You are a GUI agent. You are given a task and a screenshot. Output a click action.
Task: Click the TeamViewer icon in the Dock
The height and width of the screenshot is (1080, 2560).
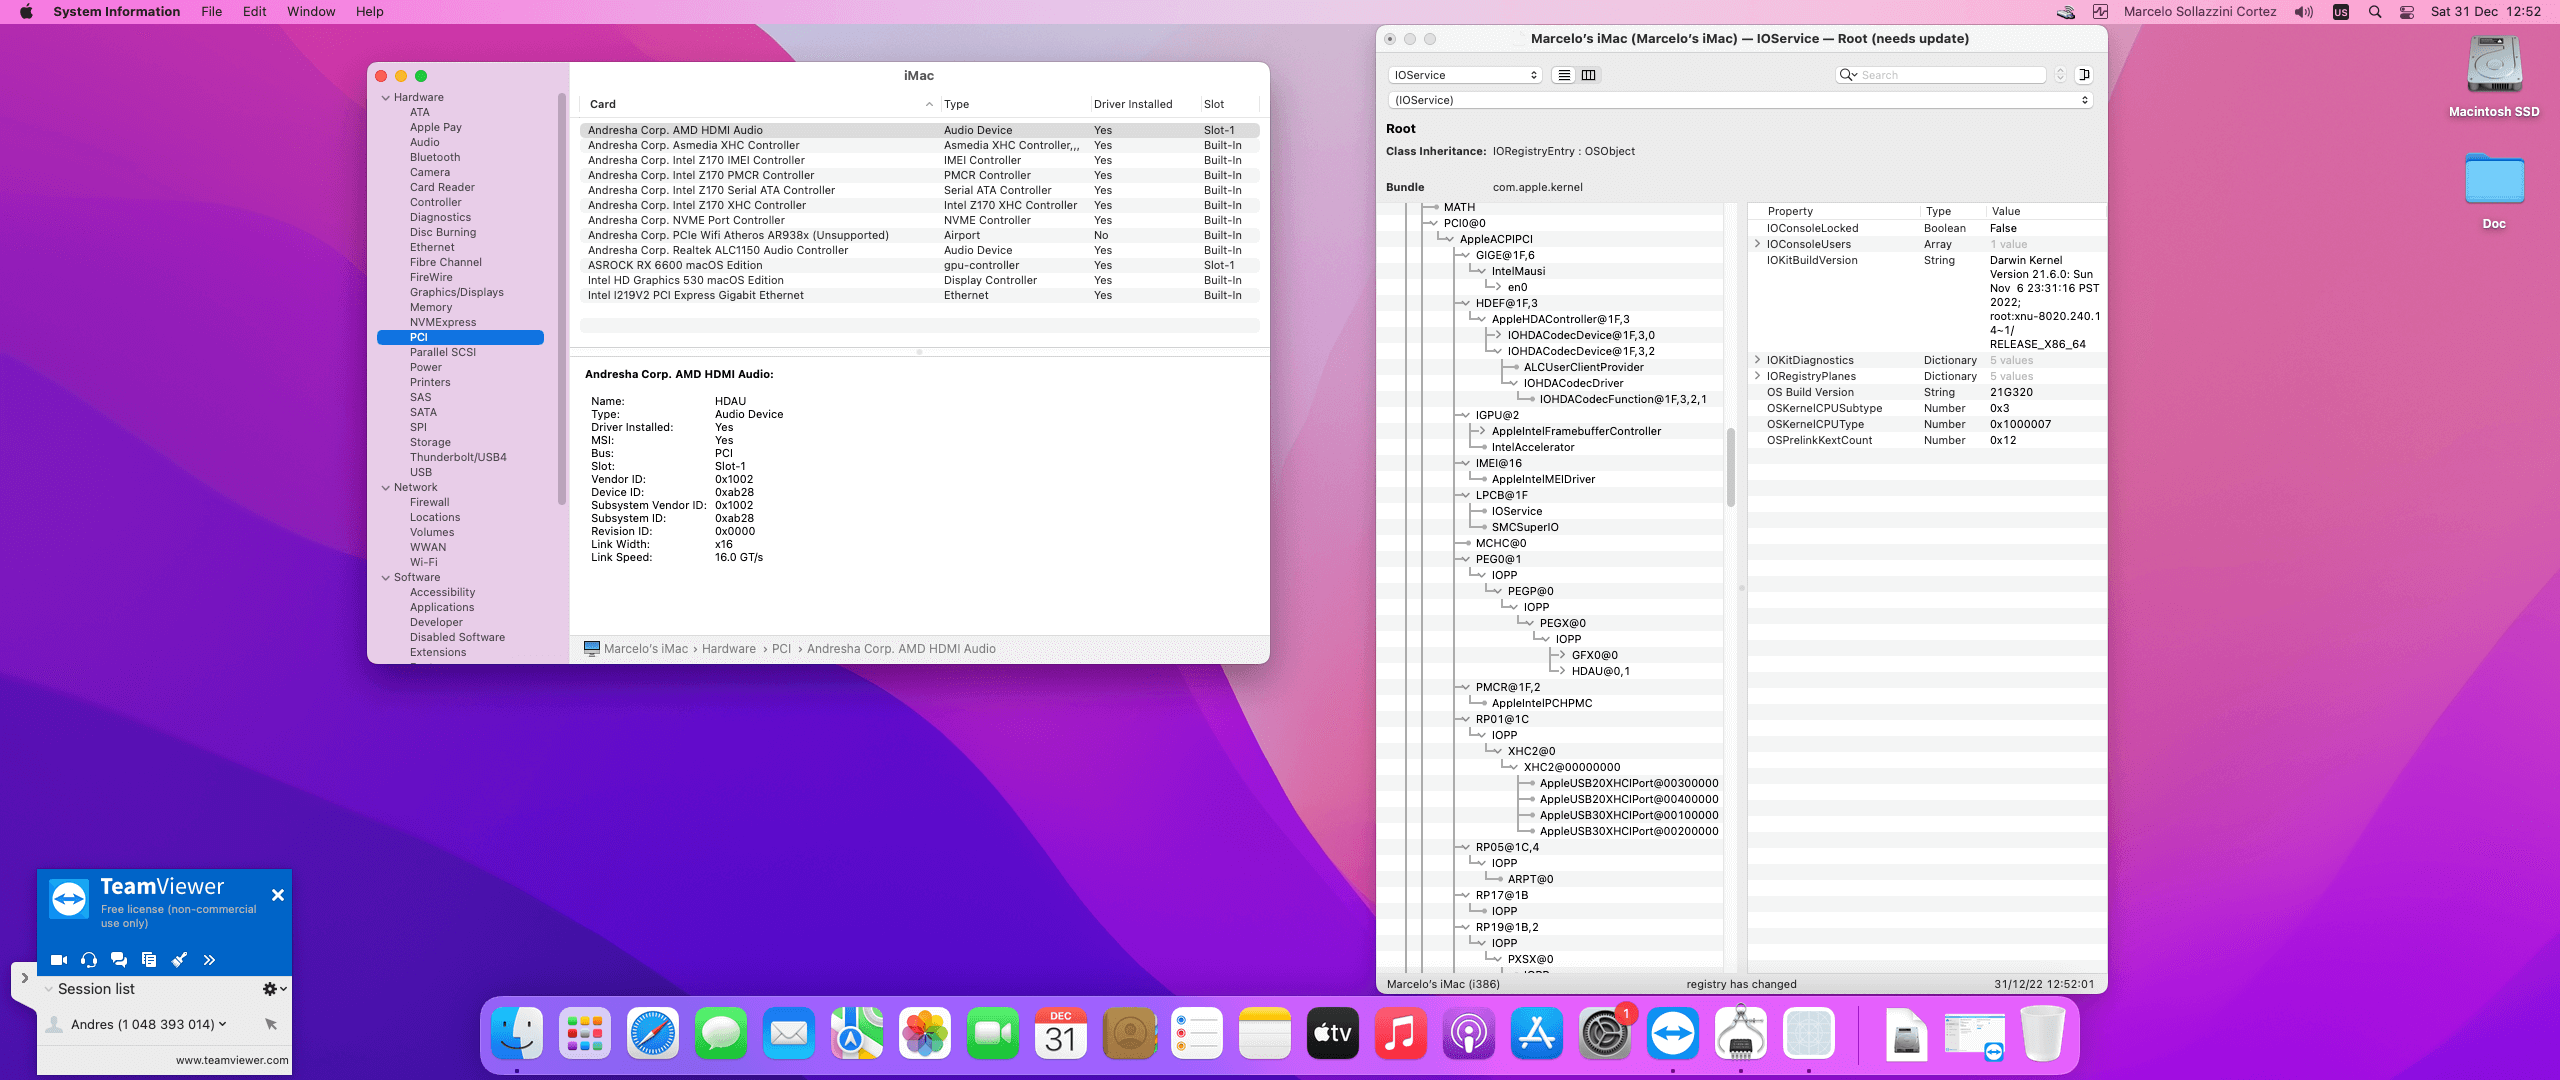(x=1672, y=1034)
